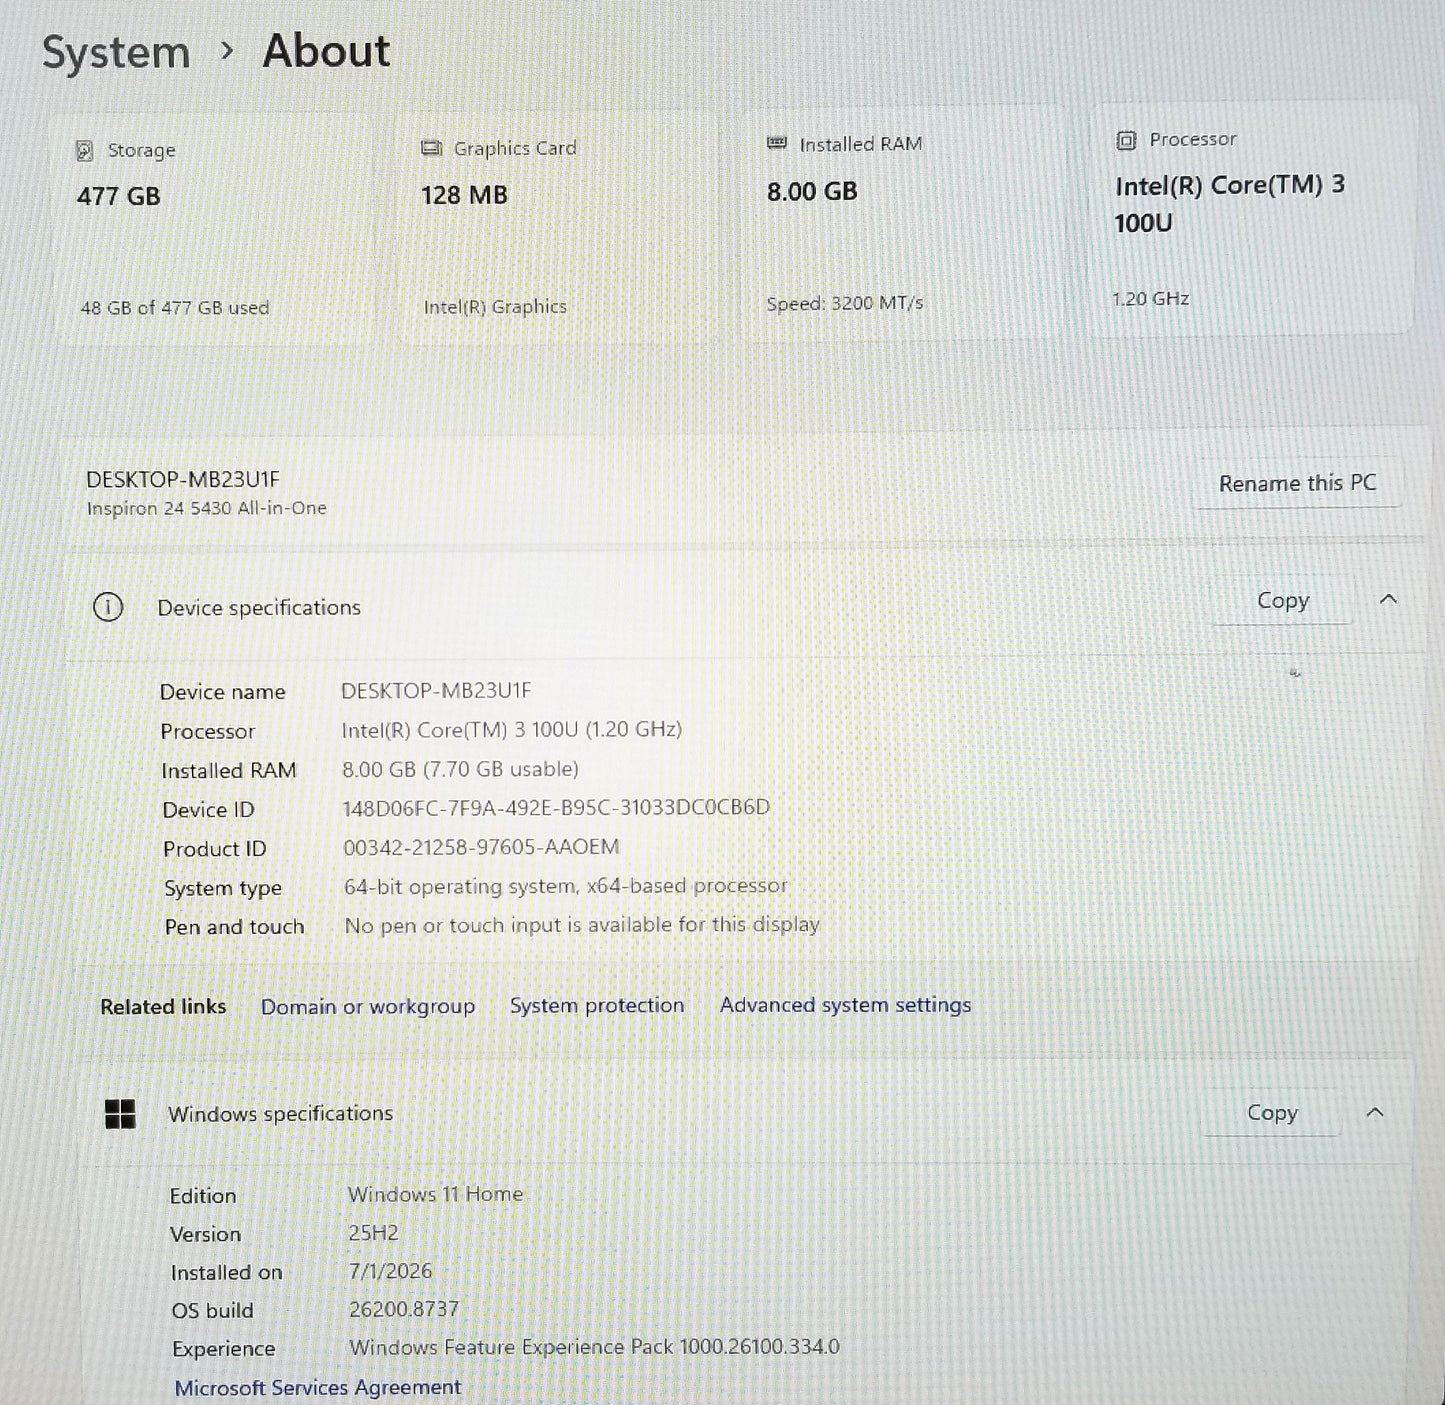1445x1405 pixels.
Task: Click the Windows 11 Home edition value
Action: [x=436, y=1194]
